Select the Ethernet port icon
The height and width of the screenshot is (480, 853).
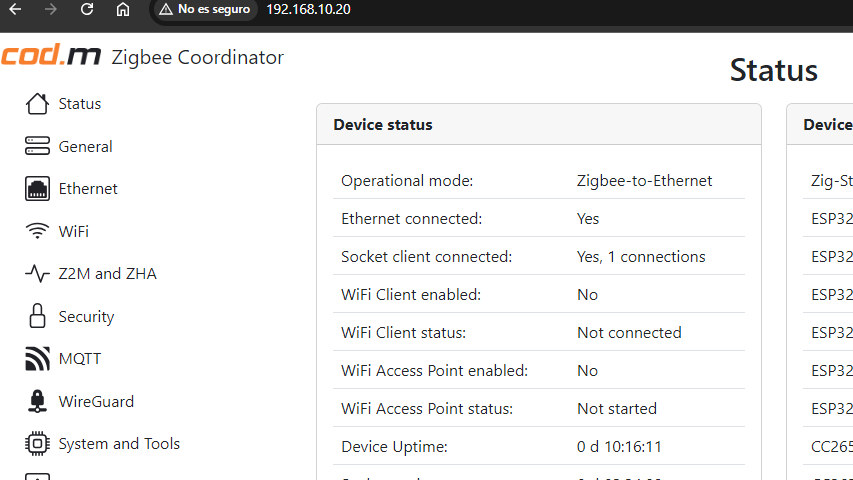click(x=37, y=188)
